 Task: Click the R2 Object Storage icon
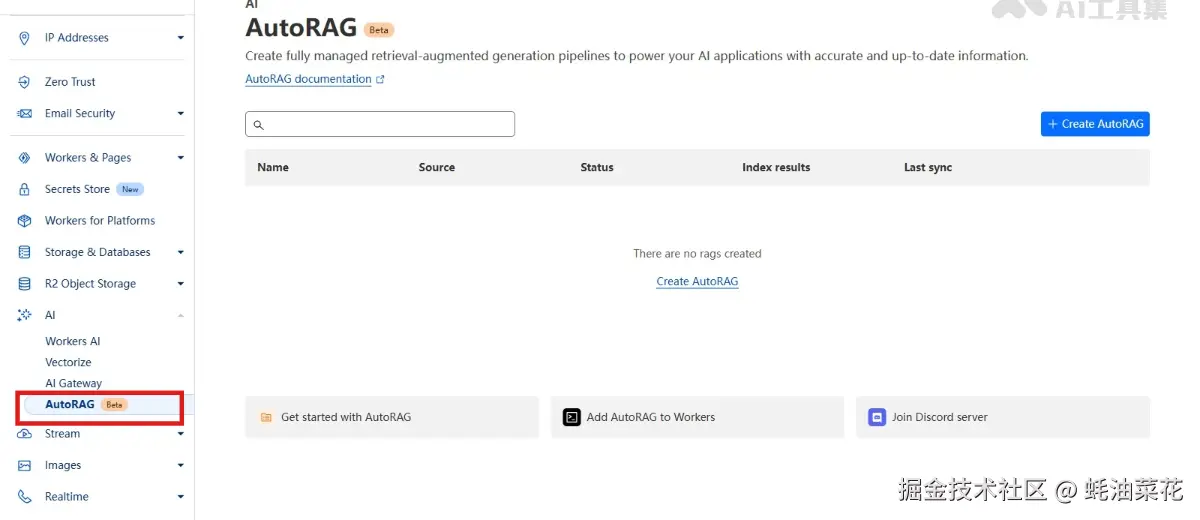[25, 284]
